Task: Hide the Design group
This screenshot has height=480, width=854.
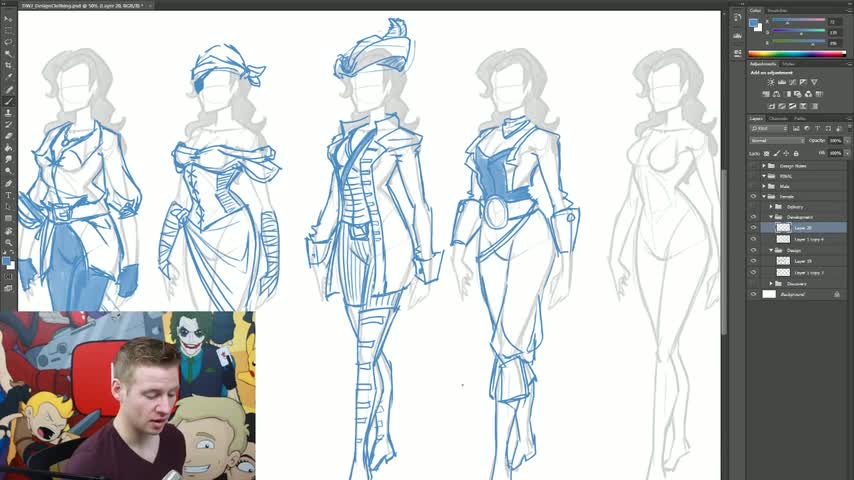Action: [754, 250]
